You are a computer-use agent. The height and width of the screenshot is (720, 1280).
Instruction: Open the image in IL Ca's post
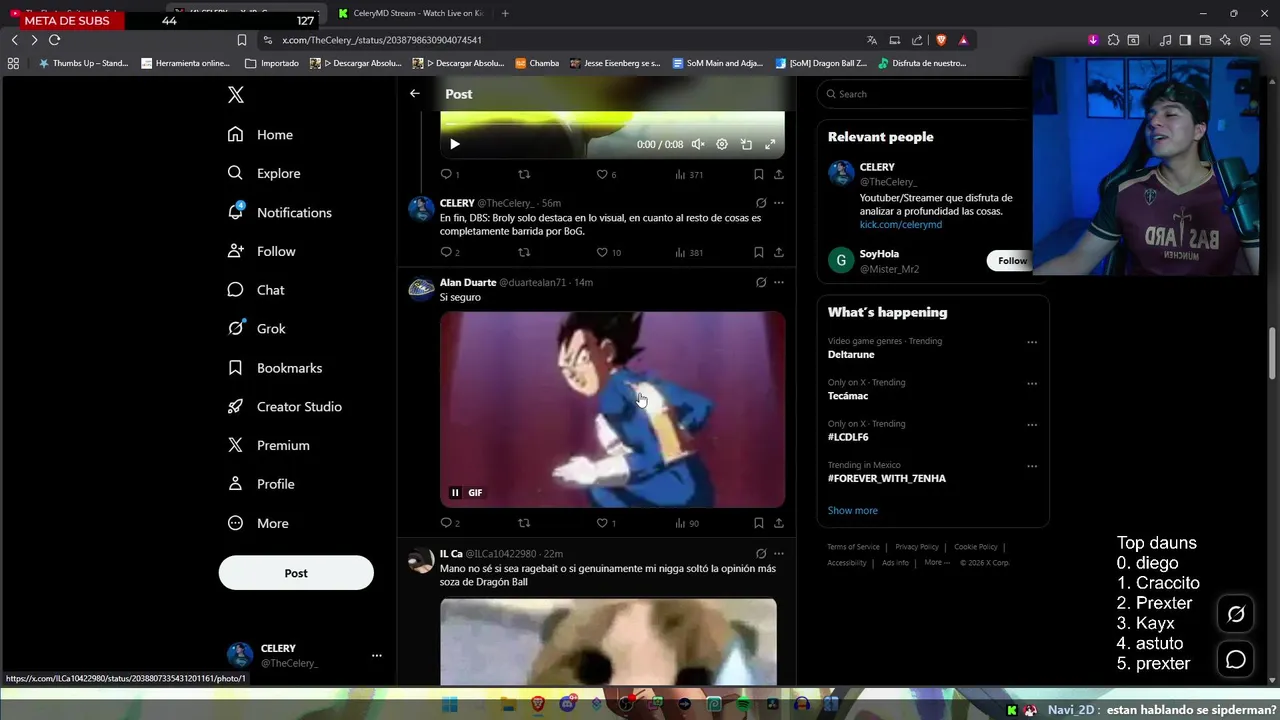608,642
